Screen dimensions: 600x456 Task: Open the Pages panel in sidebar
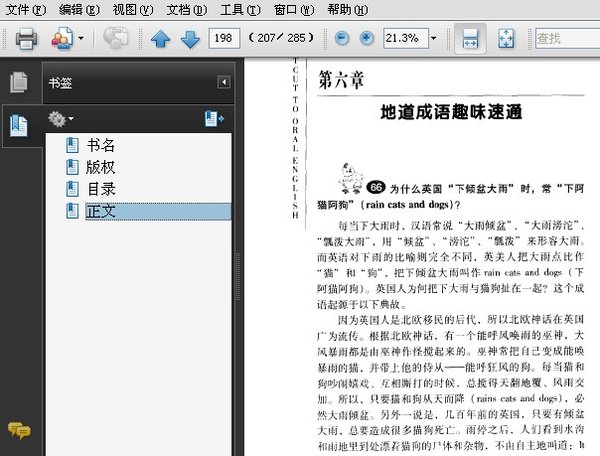point(18,83)
